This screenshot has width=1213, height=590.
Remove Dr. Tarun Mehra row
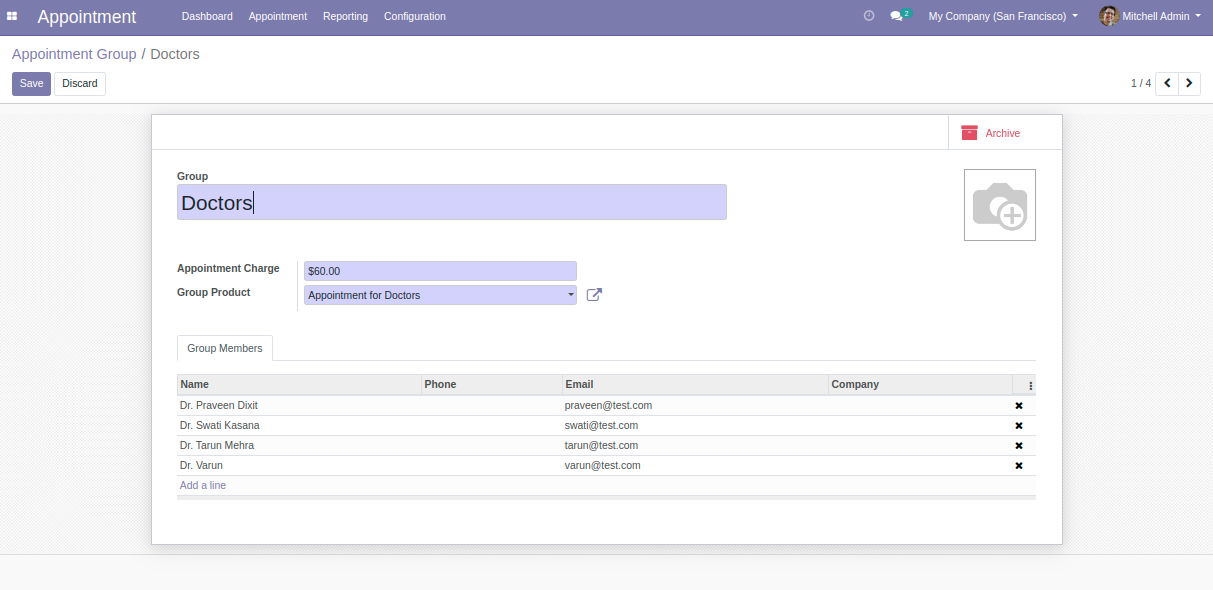tap(1019, 446)
